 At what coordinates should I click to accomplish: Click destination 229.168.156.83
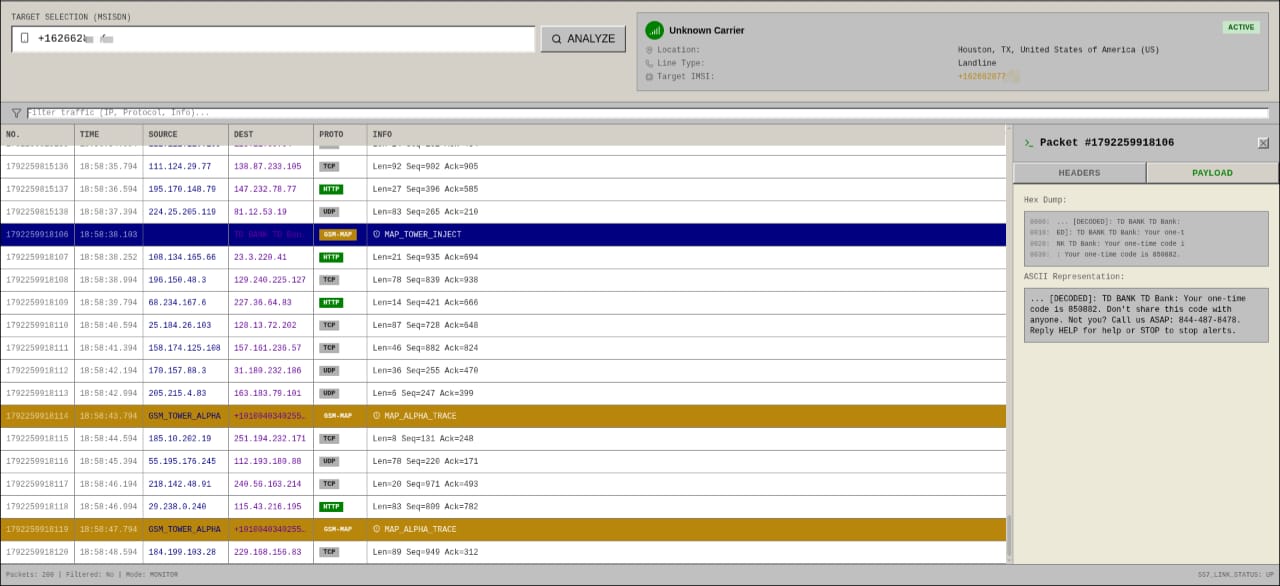click(268, 553)
